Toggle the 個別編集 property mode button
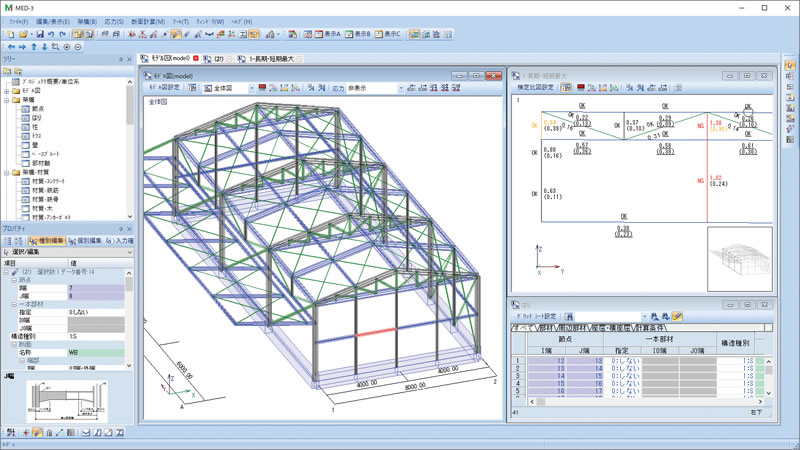 [92, 240]
